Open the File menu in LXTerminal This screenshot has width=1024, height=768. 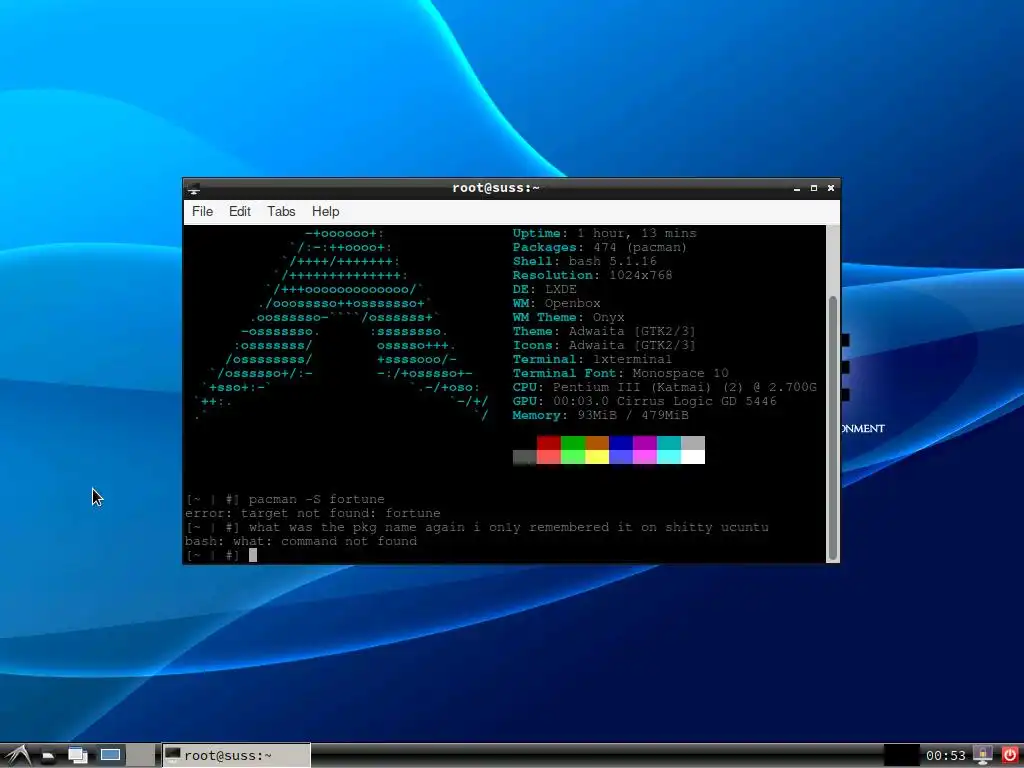point(202,212)
